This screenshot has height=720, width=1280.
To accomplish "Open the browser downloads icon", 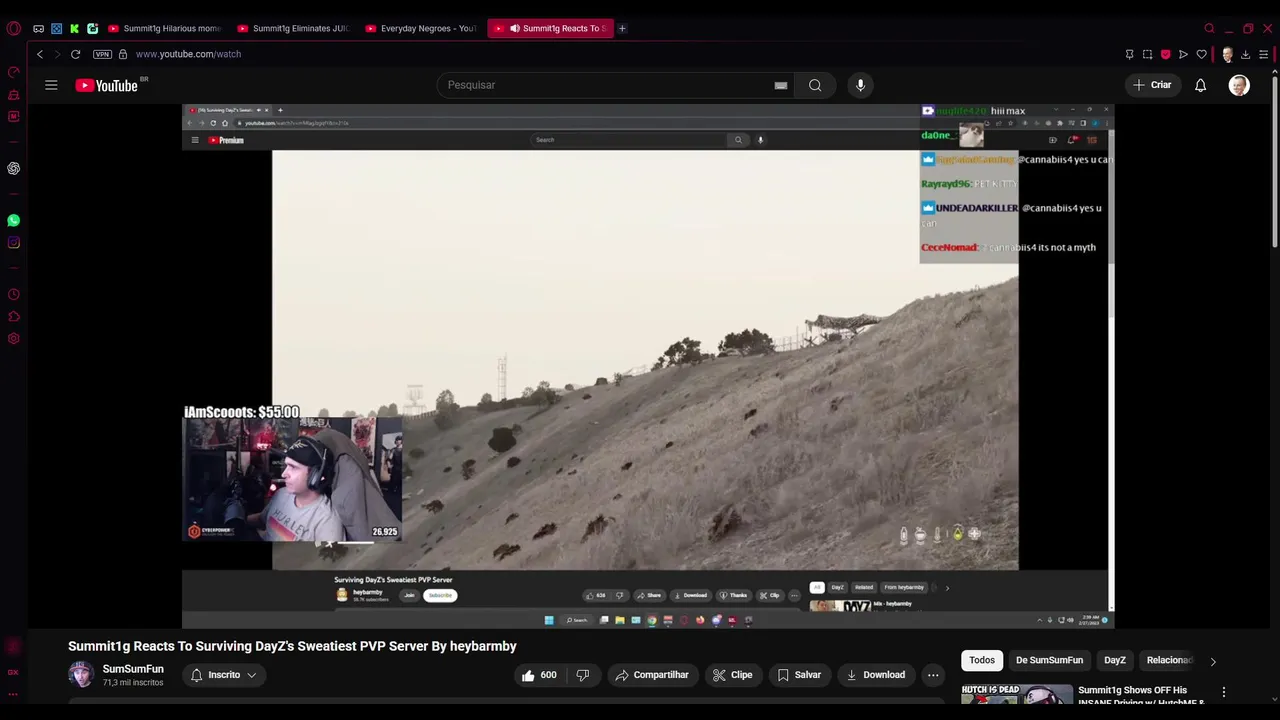I will pyautogui.click(x=1245, y=54).
